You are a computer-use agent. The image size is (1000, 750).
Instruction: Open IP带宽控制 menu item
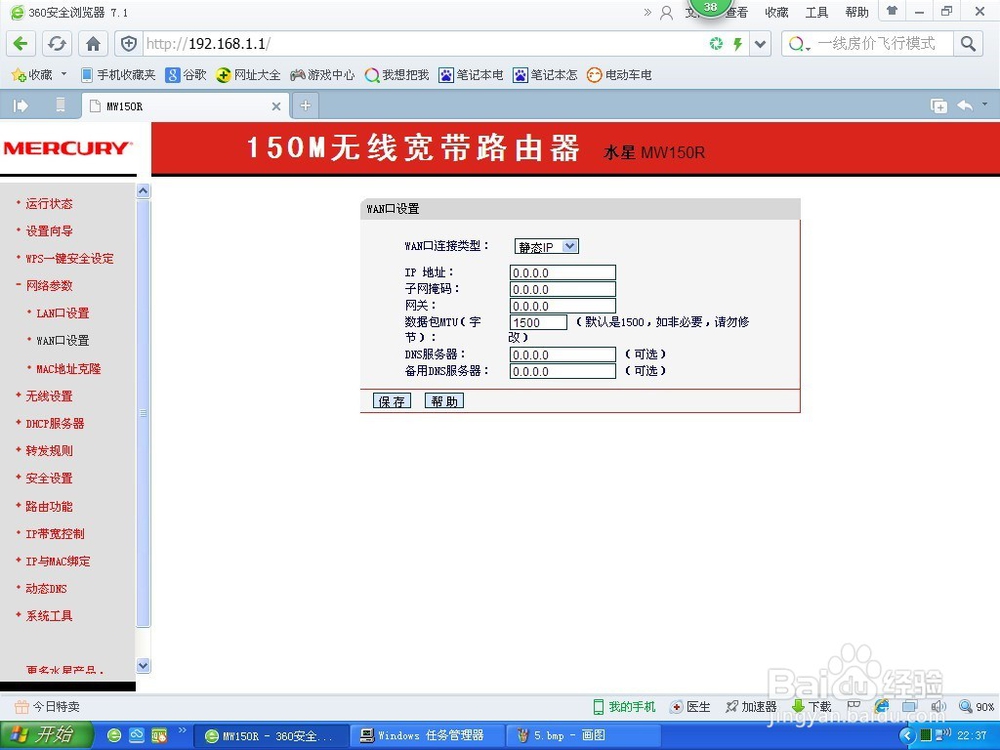click(x=55, y=534)
